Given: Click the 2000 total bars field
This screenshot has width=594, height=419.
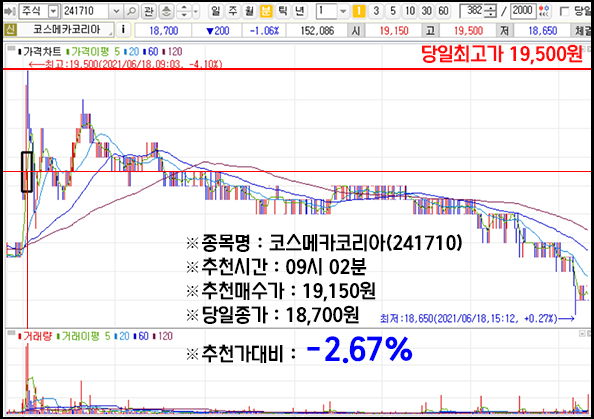Looking at the screenshot, I should [x=523, y=11].
